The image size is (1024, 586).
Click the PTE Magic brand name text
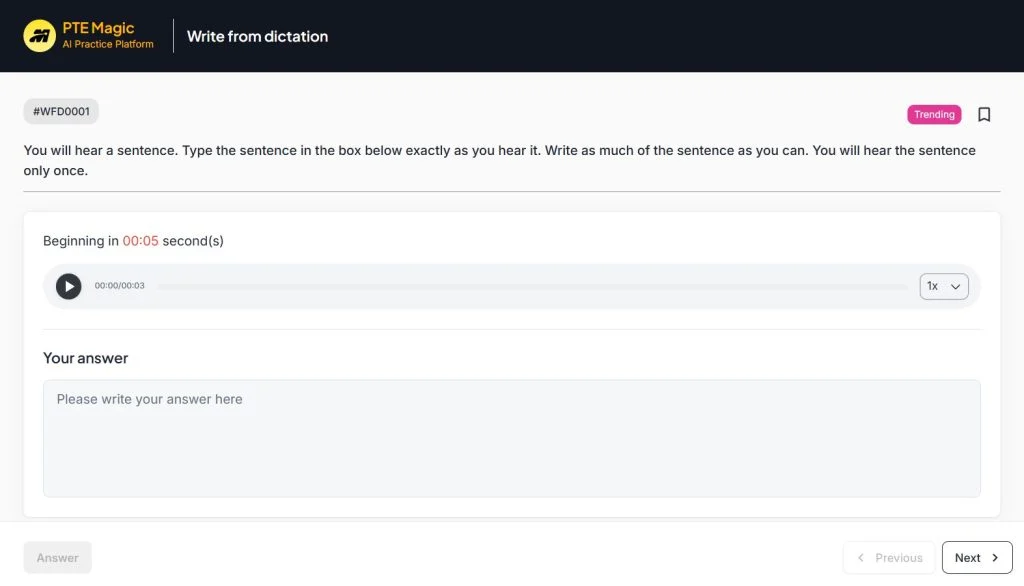pyautogui.click(x=98, y=29)
